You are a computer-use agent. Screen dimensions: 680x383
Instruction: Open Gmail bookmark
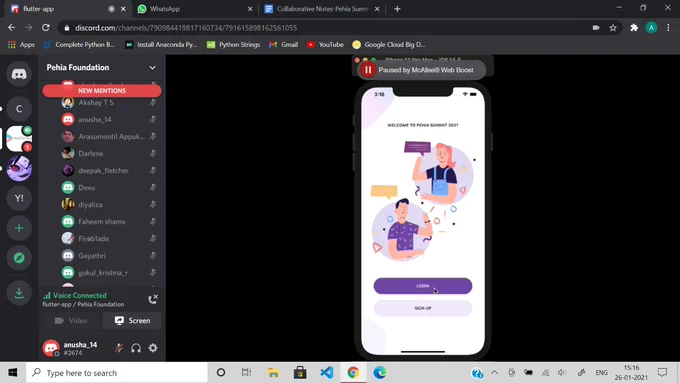[283, 45]
